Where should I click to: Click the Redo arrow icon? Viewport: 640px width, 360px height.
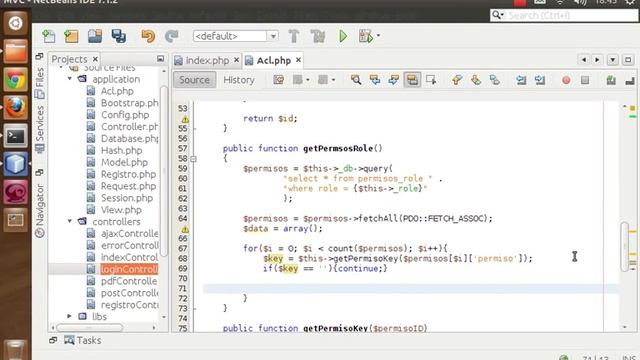click(171, 36)
